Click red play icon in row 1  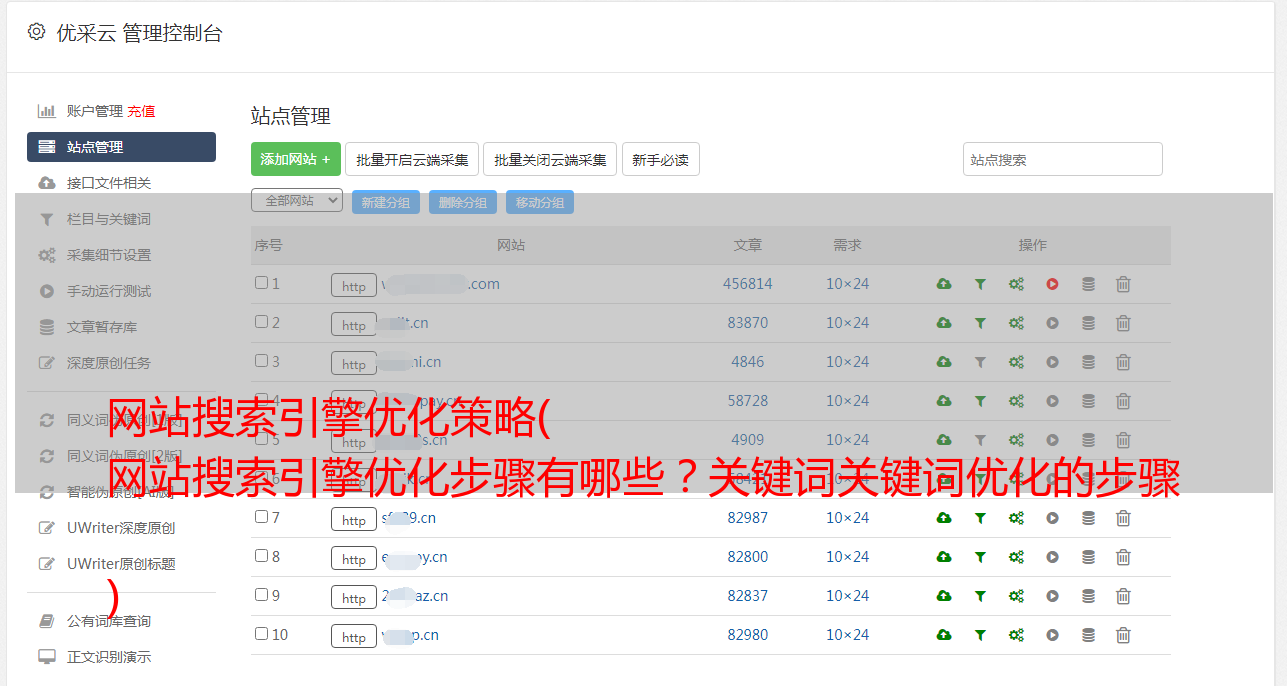pos(1052,284)
